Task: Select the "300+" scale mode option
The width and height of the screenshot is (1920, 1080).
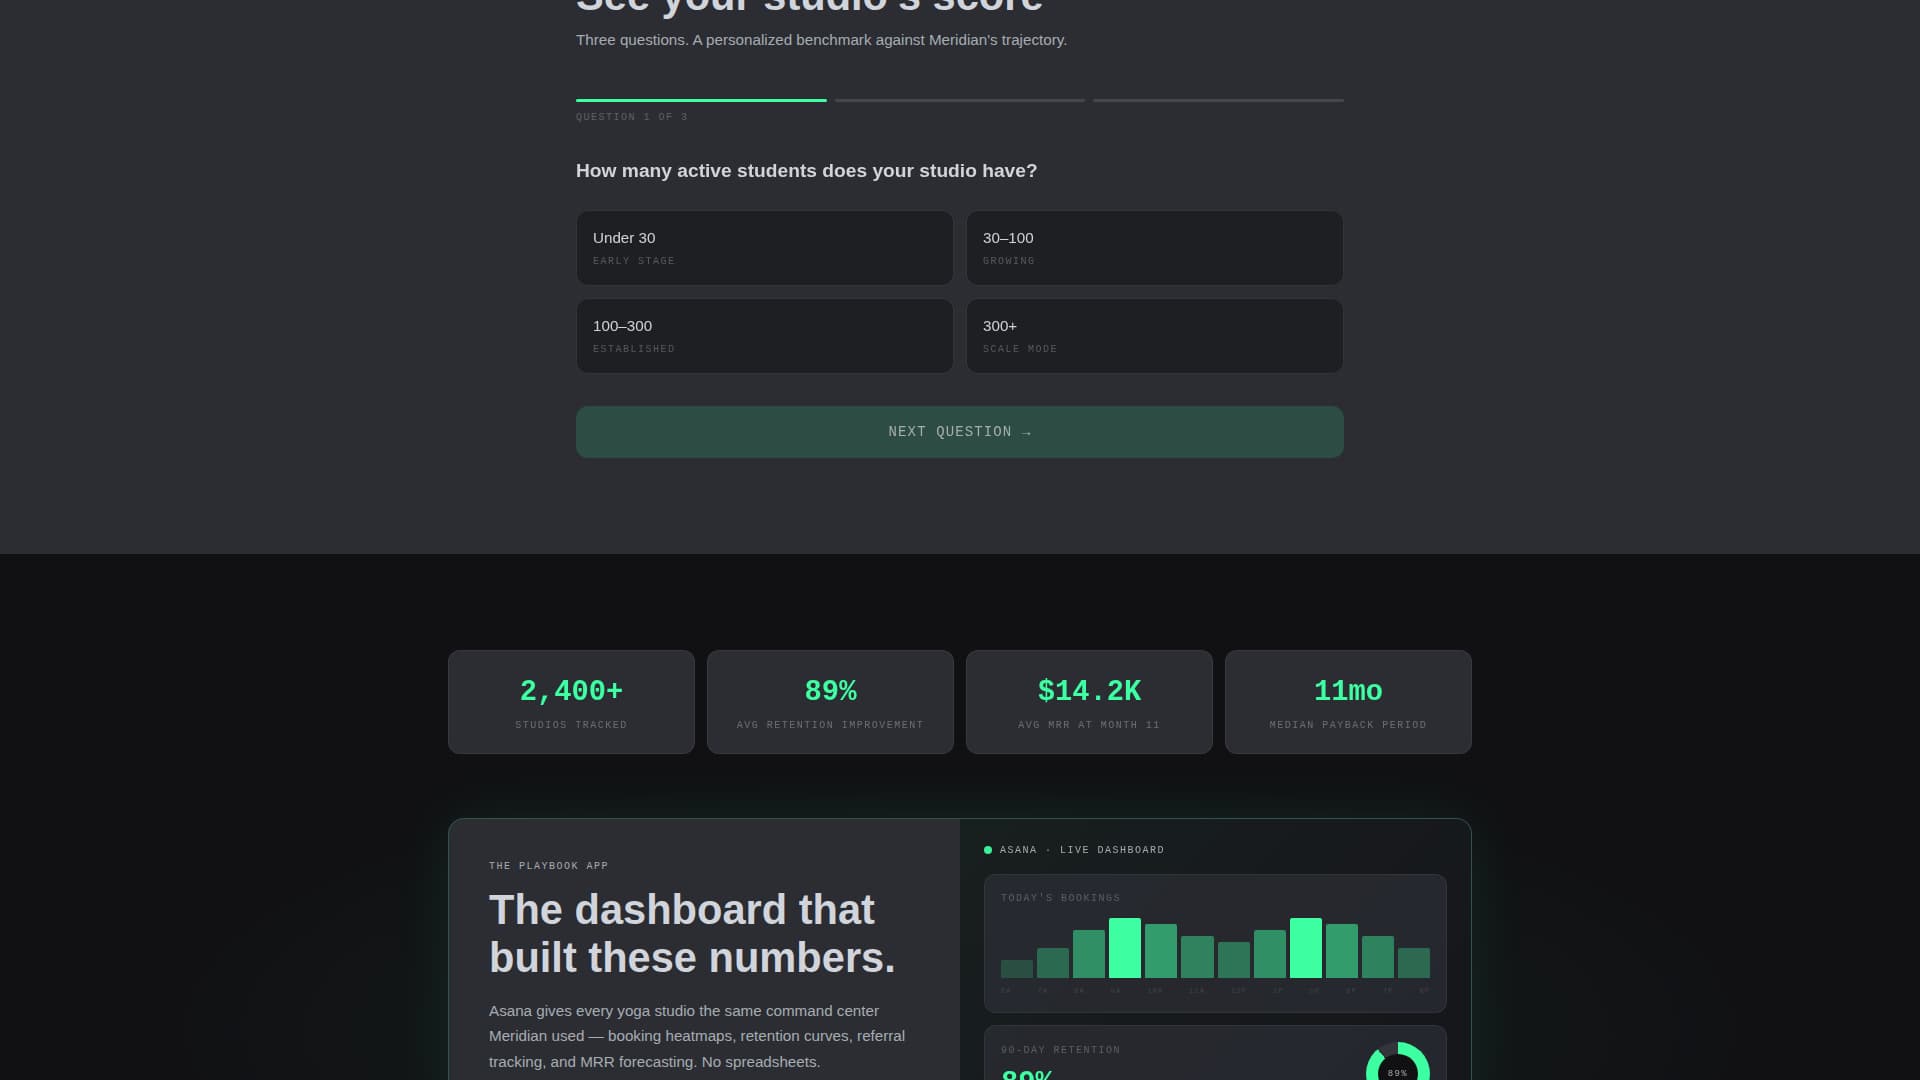Action: (1155, 336)
